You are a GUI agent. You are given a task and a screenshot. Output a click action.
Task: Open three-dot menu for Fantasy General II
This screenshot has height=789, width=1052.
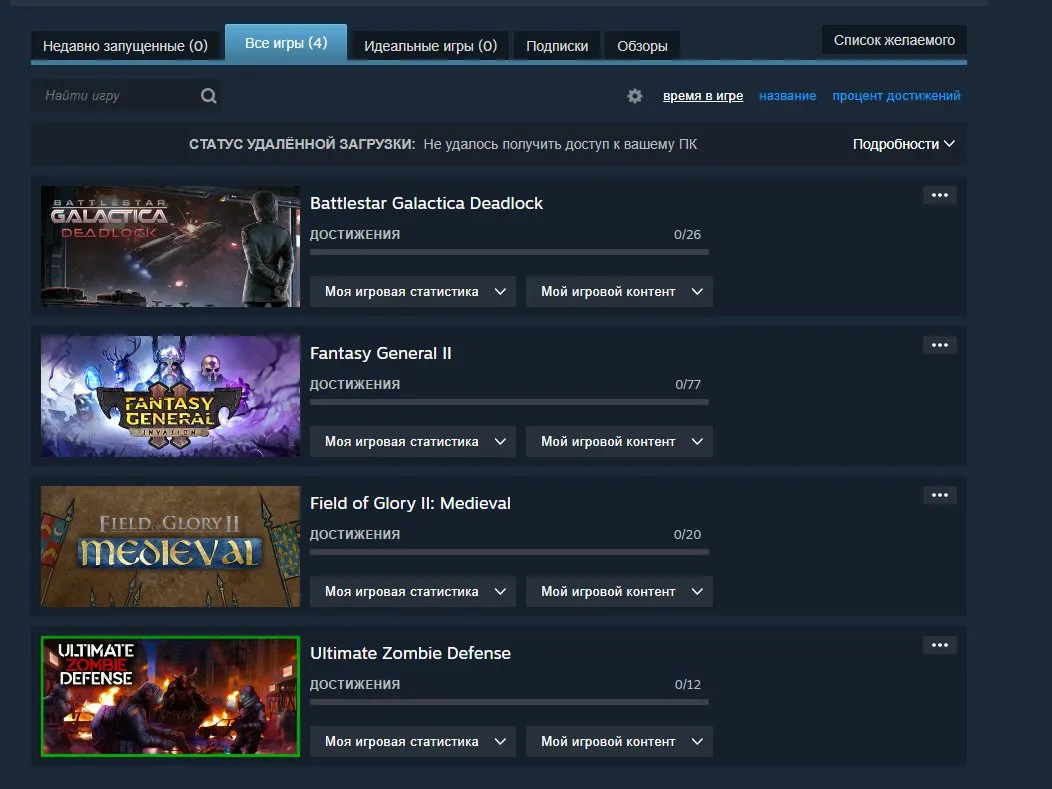(940, 346)
